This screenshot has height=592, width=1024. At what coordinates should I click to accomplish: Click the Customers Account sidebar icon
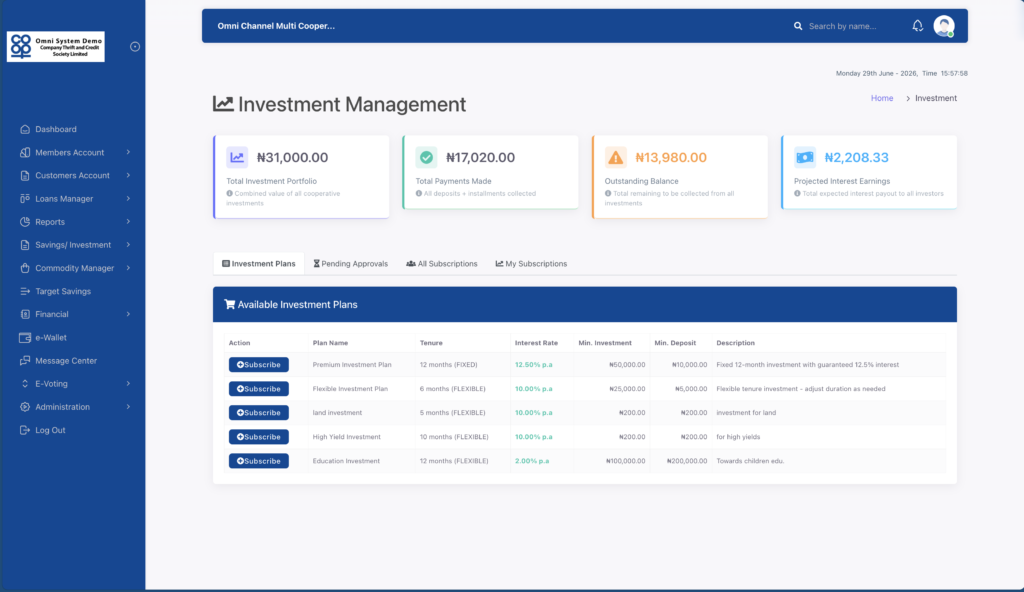click(x=25, y=176)
